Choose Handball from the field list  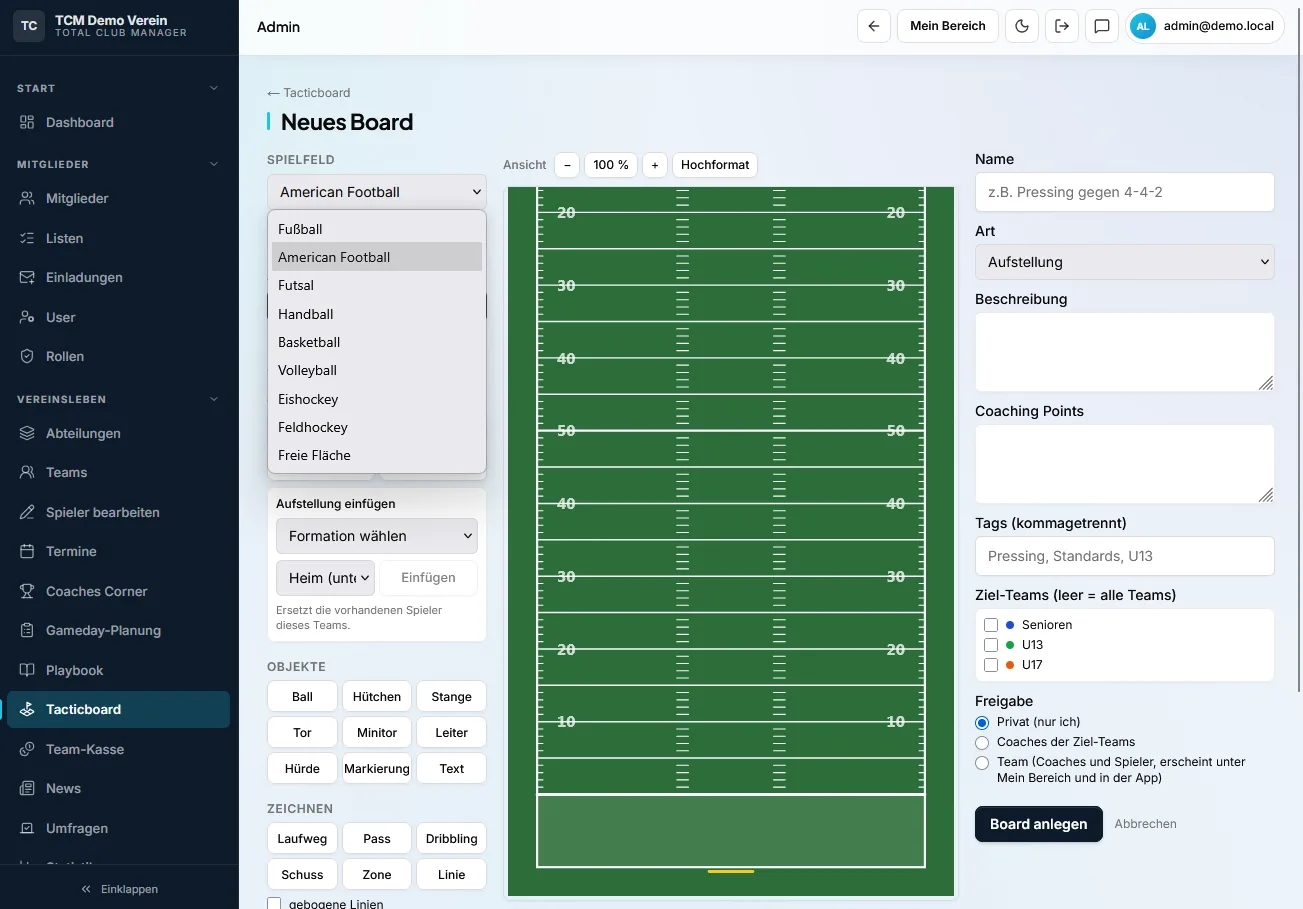pos(377,314)
